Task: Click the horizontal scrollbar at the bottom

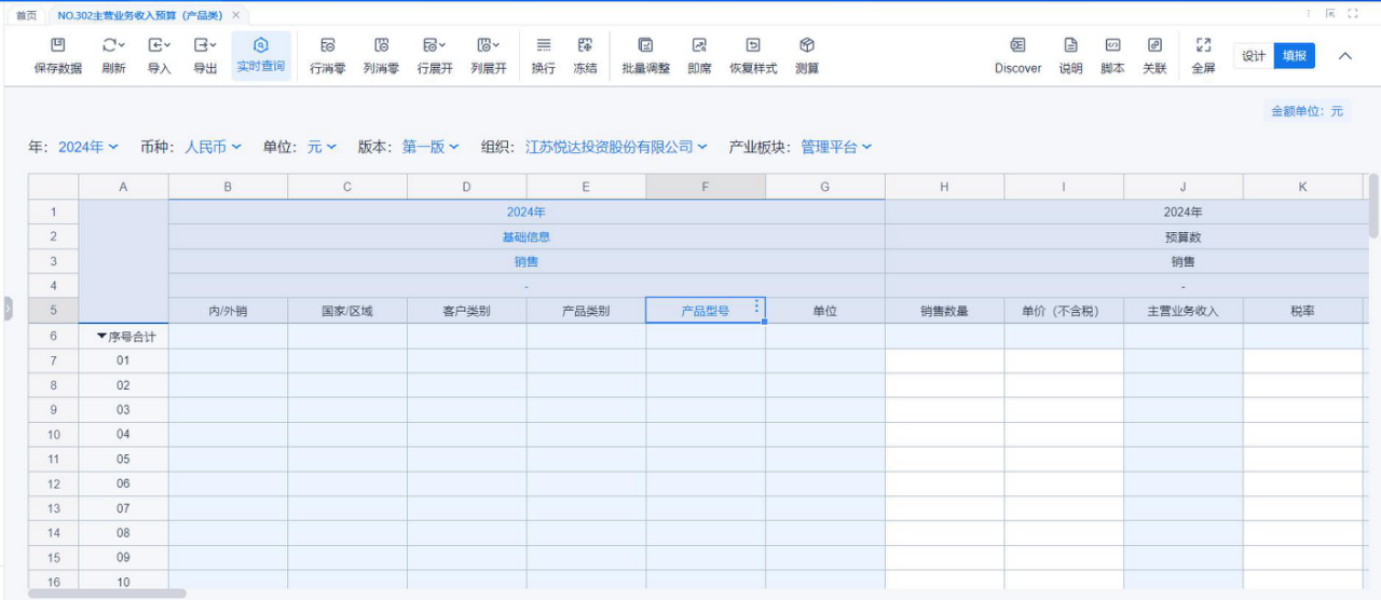Action: tap(107, 594)
